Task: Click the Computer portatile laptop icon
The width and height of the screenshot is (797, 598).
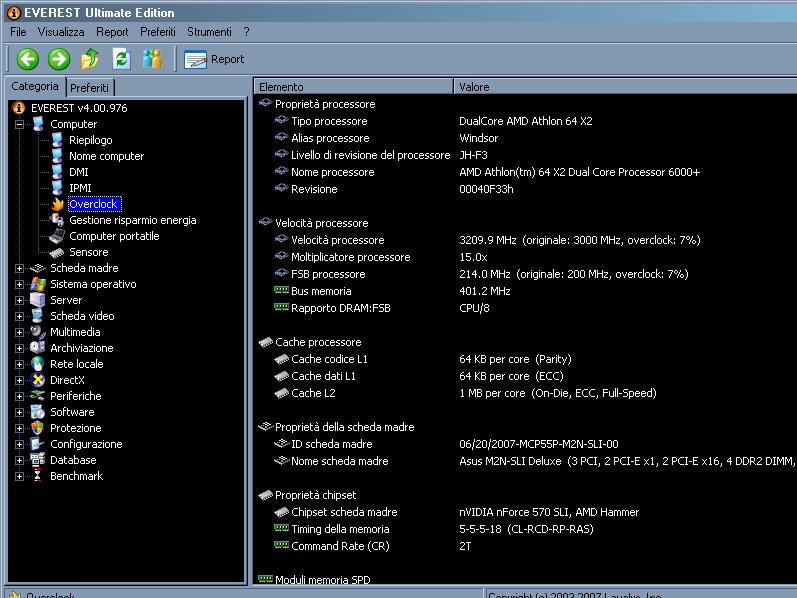Action: point(57,236)
